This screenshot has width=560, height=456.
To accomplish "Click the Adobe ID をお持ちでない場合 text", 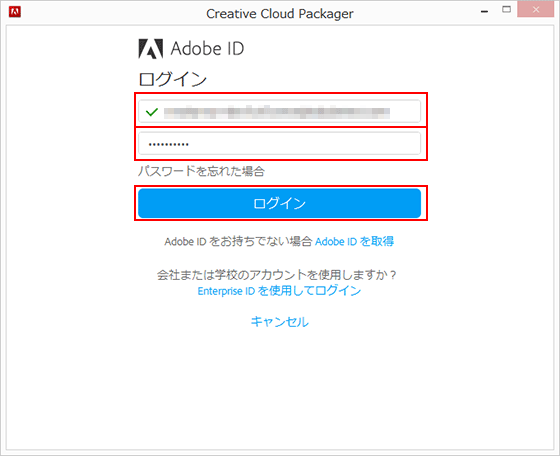I will click(238, 242).
